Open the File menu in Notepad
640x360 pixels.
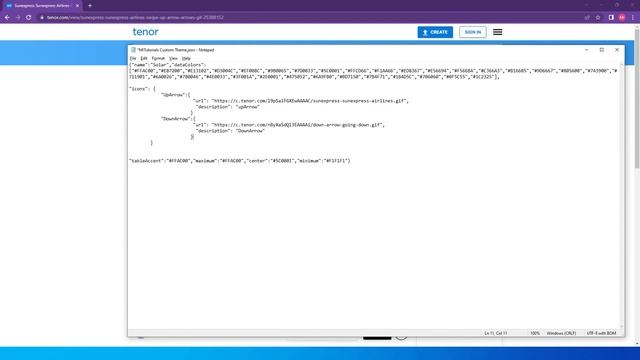pyautogui.click(x=133, y=58)
